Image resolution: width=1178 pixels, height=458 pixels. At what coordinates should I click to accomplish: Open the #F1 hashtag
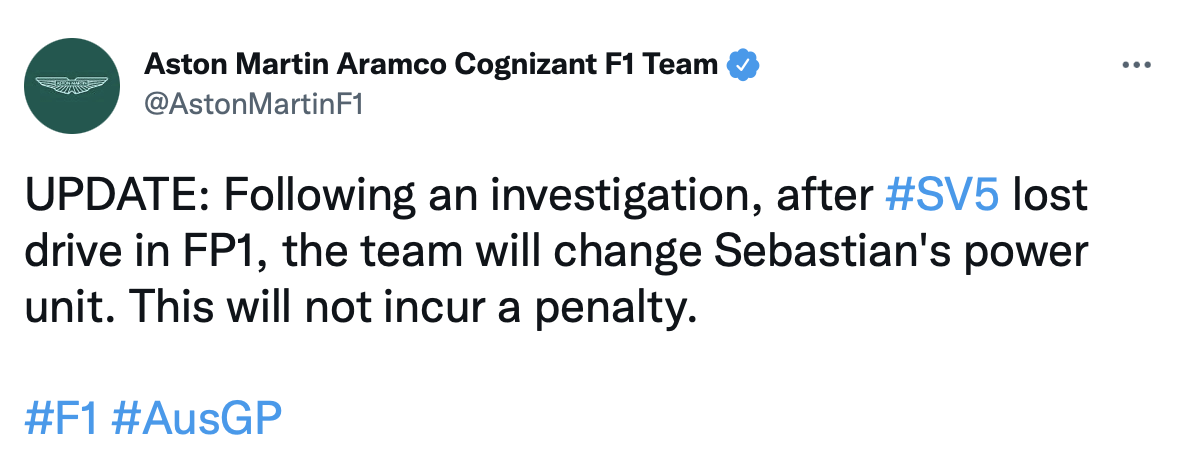[x=60, y=418]
